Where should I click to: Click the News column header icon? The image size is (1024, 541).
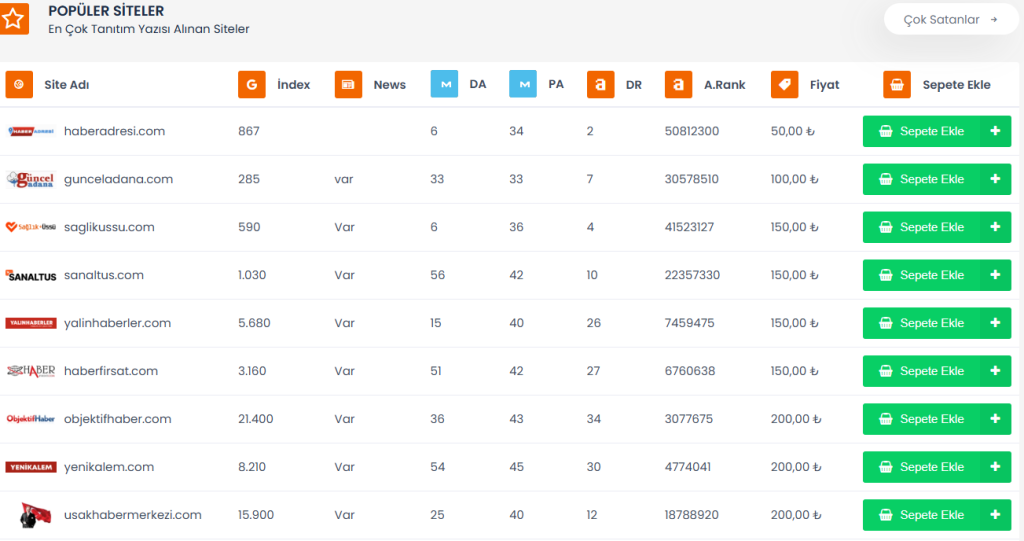coord(349,85)
